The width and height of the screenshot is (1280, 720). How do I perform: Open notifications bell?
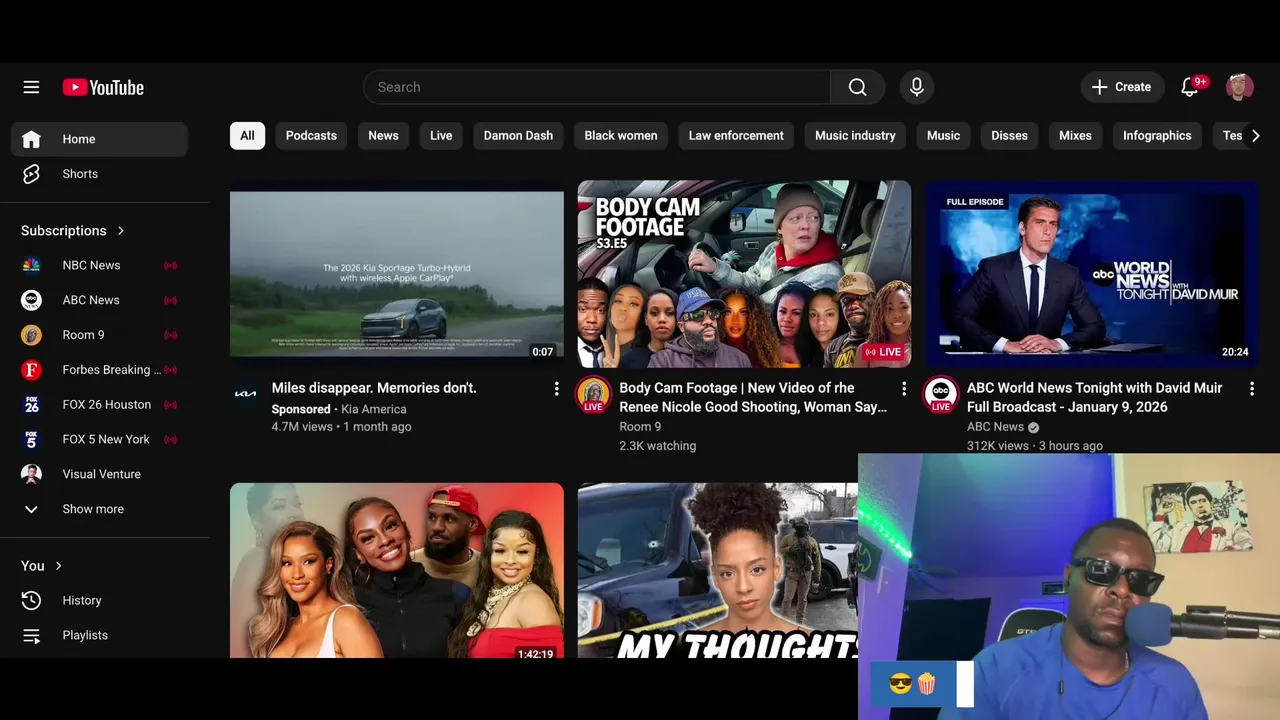click(x=1190, y=87)
